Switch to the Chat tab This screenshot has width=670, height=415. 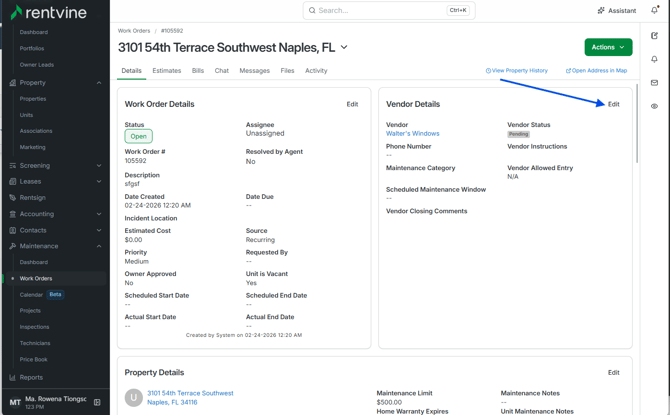[221, 71]
